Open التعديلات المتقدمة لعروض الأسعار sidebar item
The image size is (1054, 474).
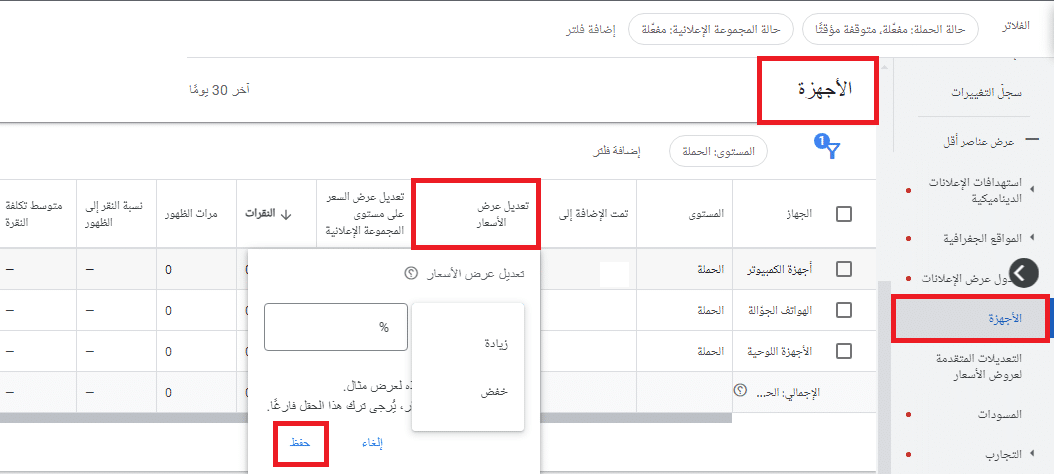[x=979, y=366]
